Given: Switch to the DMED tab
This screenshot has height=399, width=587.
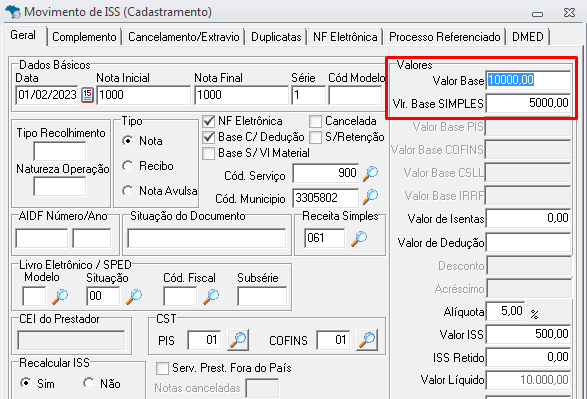Looking at the screenshot, I should 527,37.
